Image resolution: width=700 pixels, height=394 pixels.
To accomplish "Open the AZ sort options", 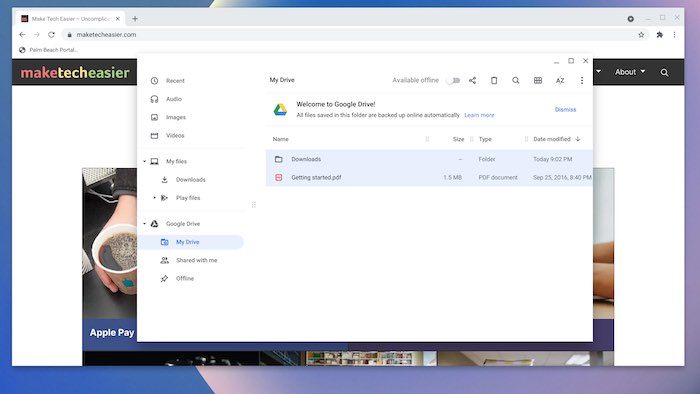I will point(560,81).
